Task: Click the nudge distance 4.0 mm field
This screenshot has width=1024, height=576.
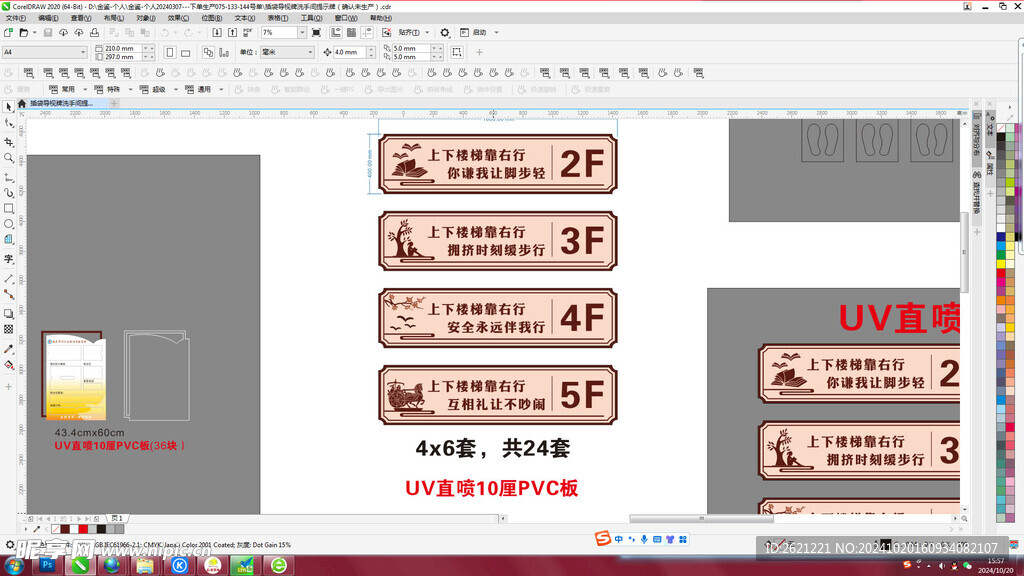Action: [x=350, y=52]
